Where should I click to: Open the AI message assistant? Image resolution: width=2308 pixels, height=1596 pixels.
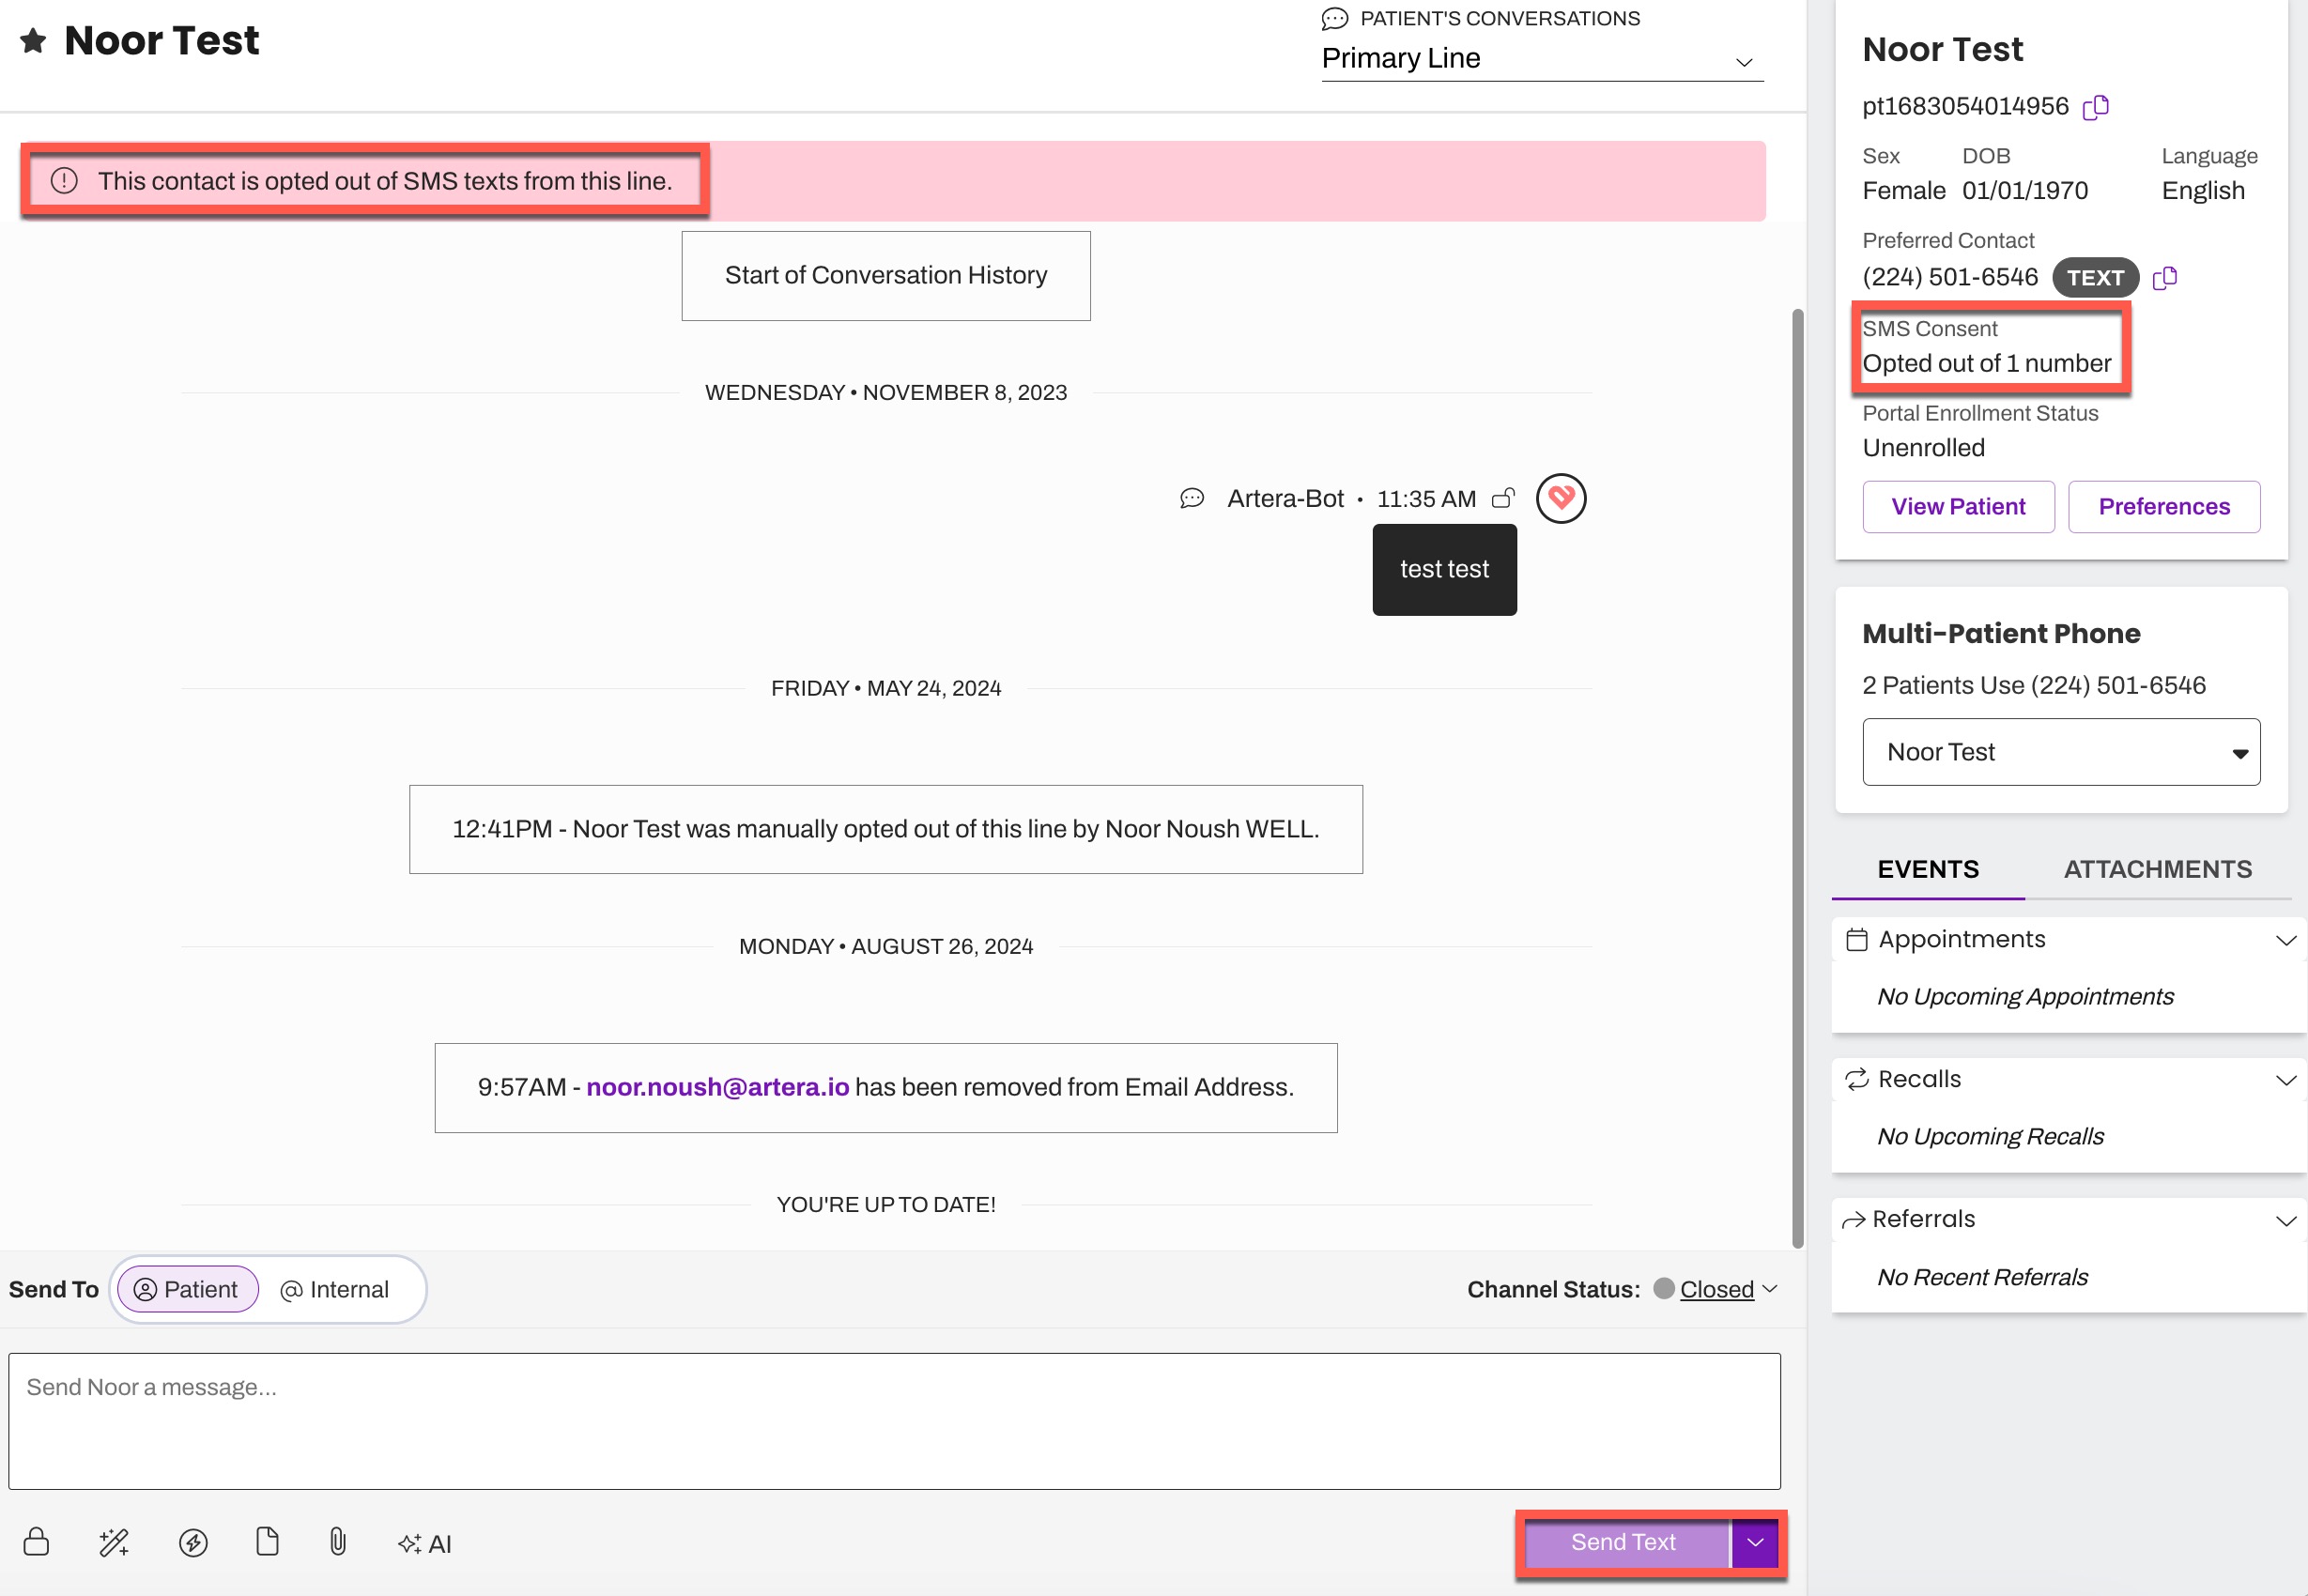pyautogui.click(x=423, y=1543)
